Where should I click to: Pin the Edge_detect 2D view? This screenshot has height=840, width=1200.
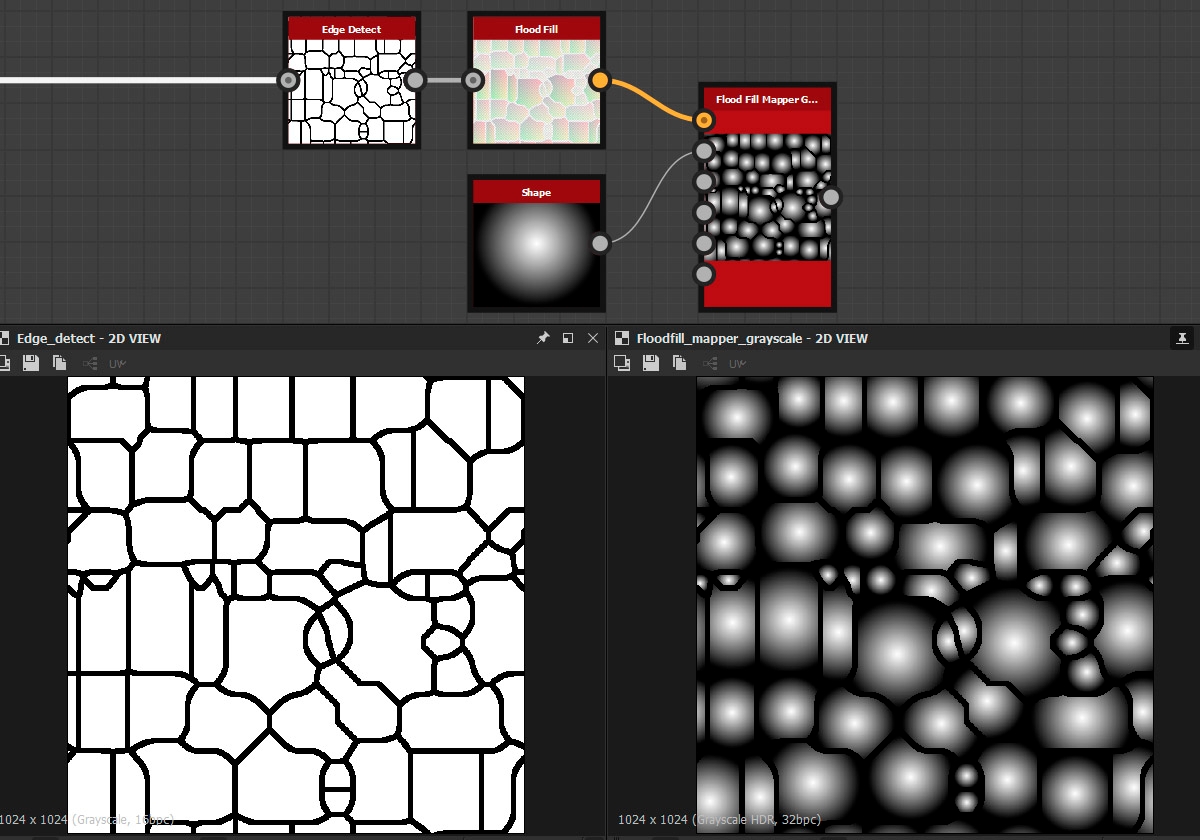(x=543, y=338)
